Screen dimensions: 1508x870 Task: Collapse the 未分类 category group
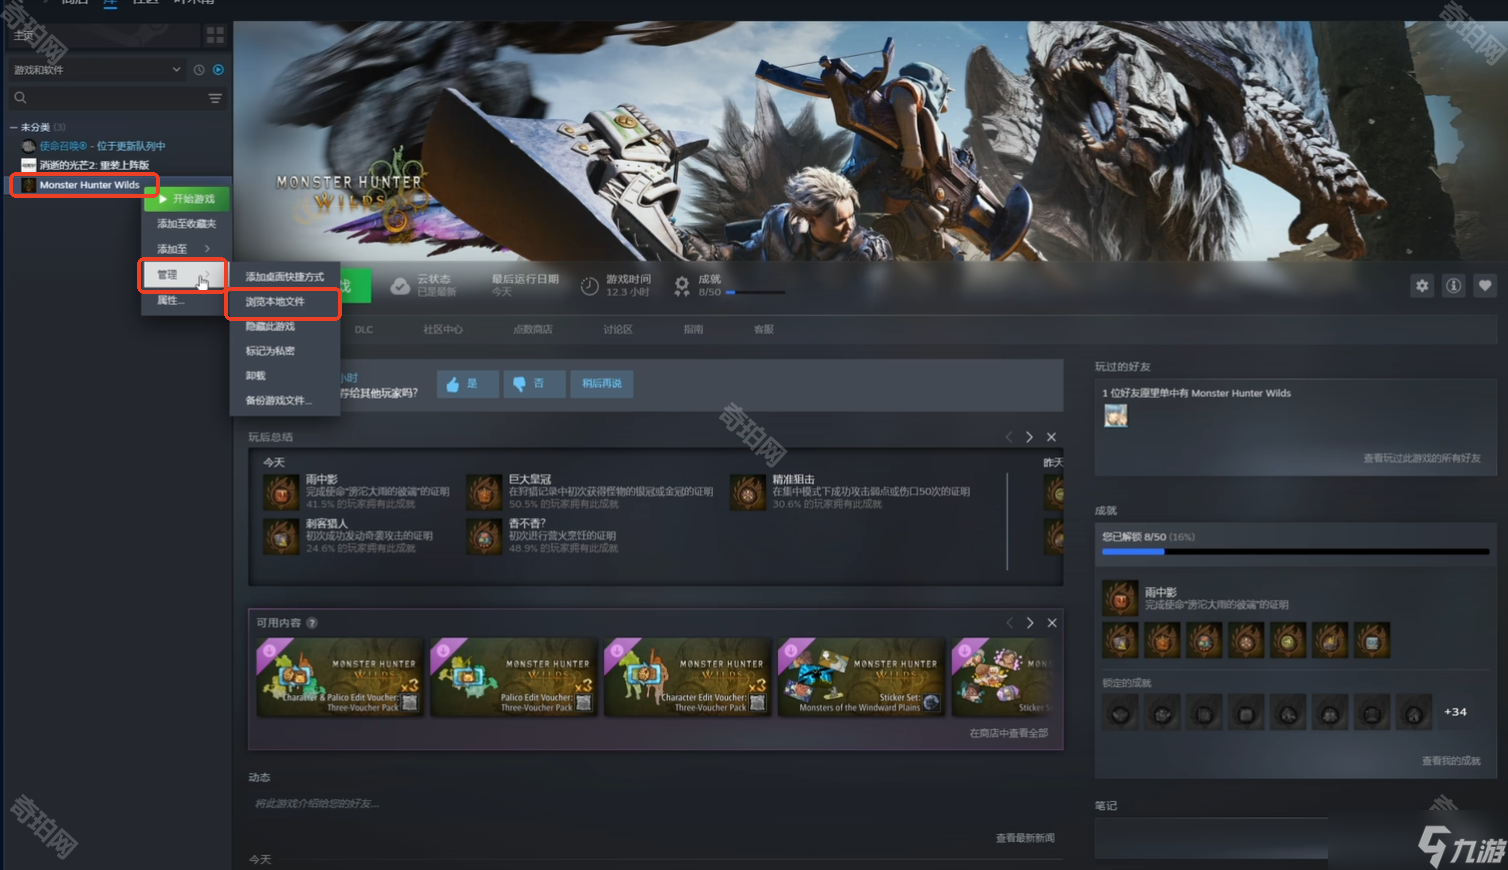14,127
